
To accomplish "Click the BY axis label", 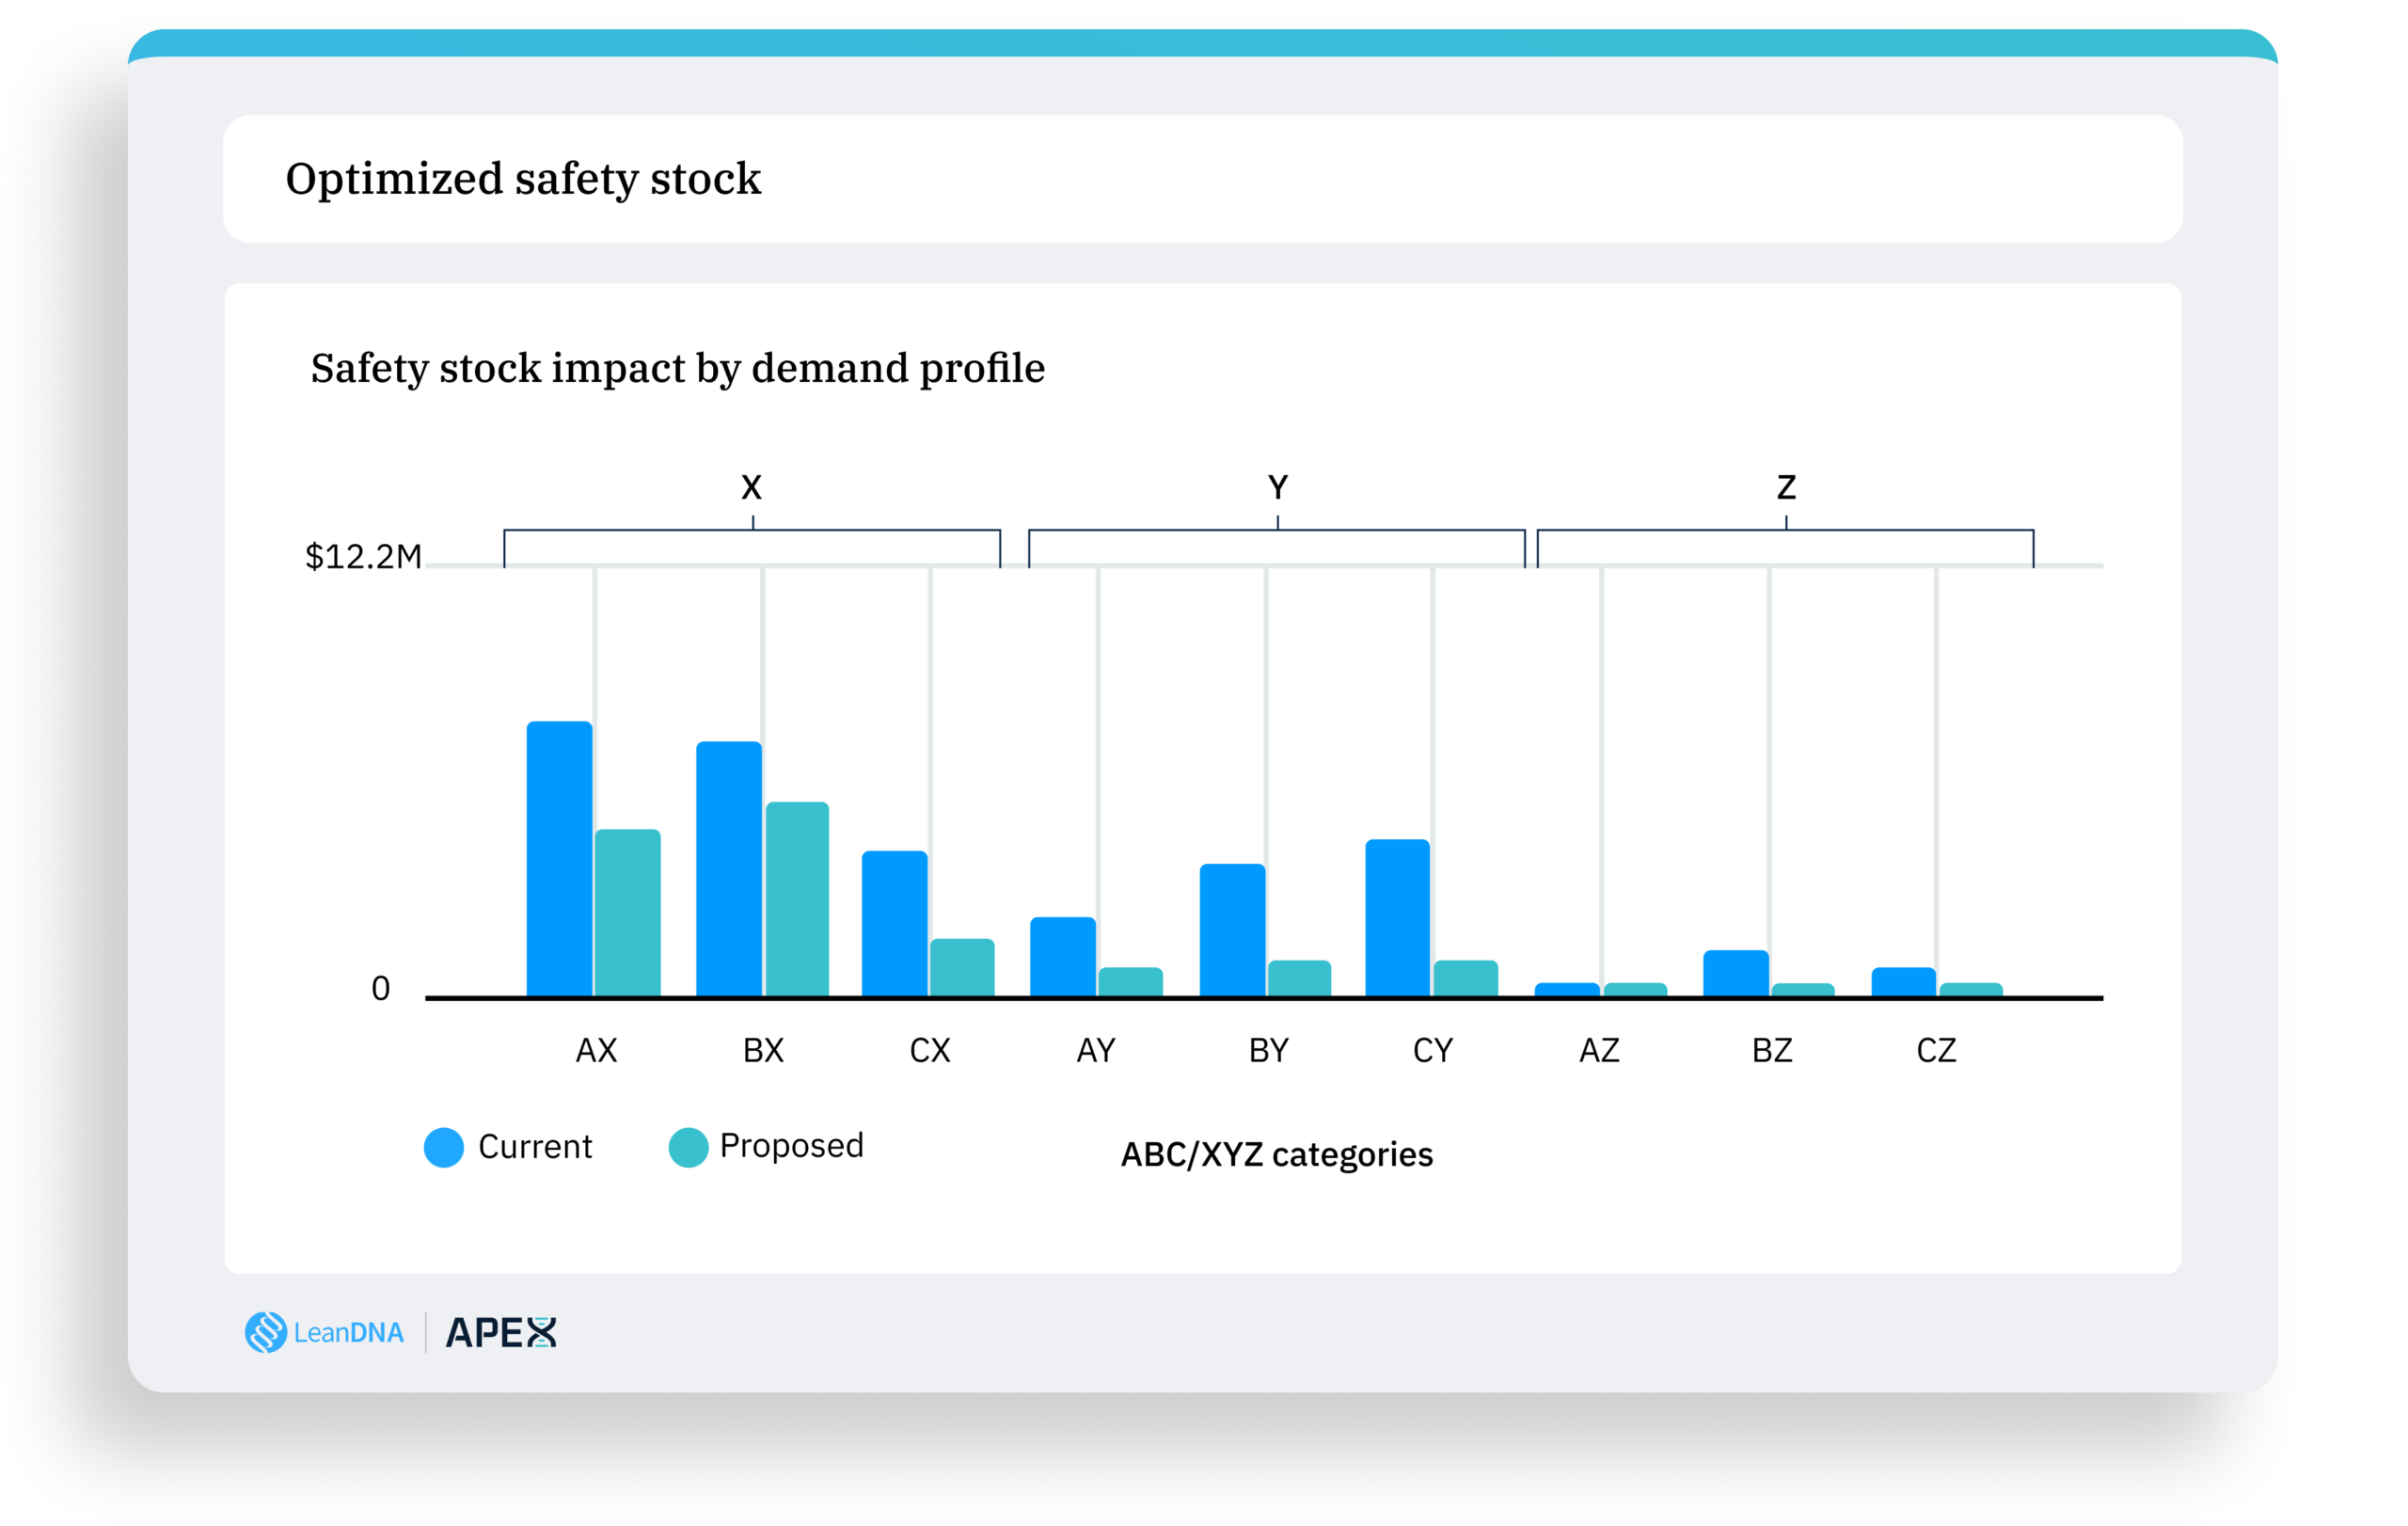I will [x=1269, y=1051].
